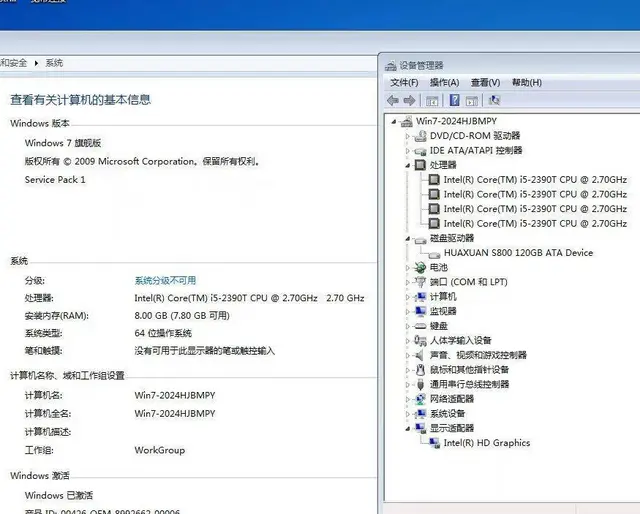Click the 网络适配器 network icon
This screenshot has width=640, height=514.
(x=420, y=399)
